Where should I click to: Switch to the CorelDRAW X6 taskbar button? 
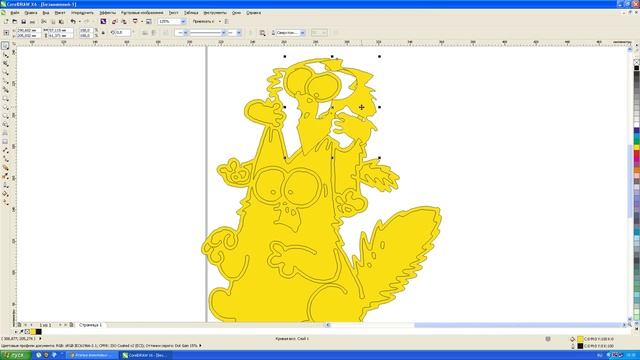[145, 355]
